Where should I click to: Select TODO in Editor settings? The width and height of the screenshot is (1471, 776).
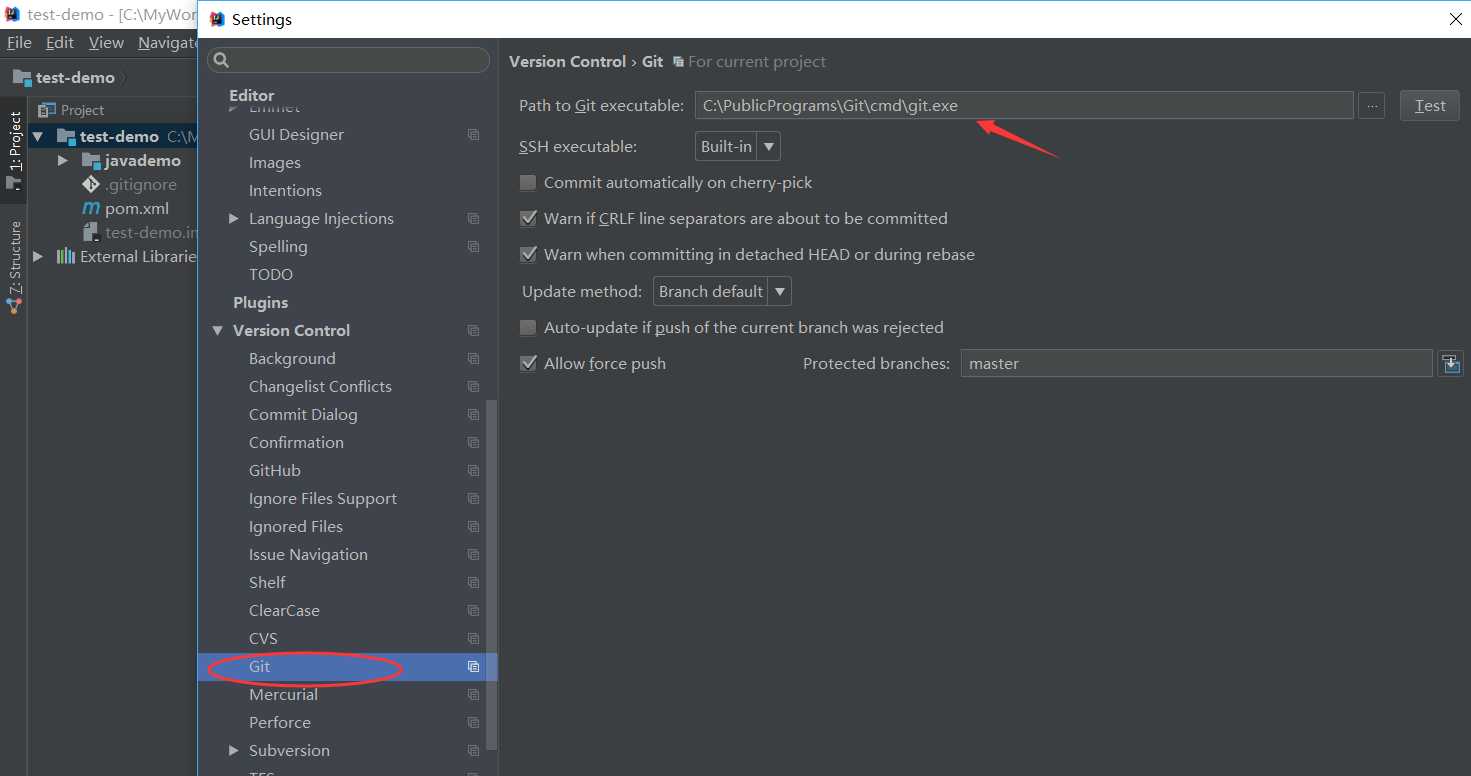(x=270, y=275)
